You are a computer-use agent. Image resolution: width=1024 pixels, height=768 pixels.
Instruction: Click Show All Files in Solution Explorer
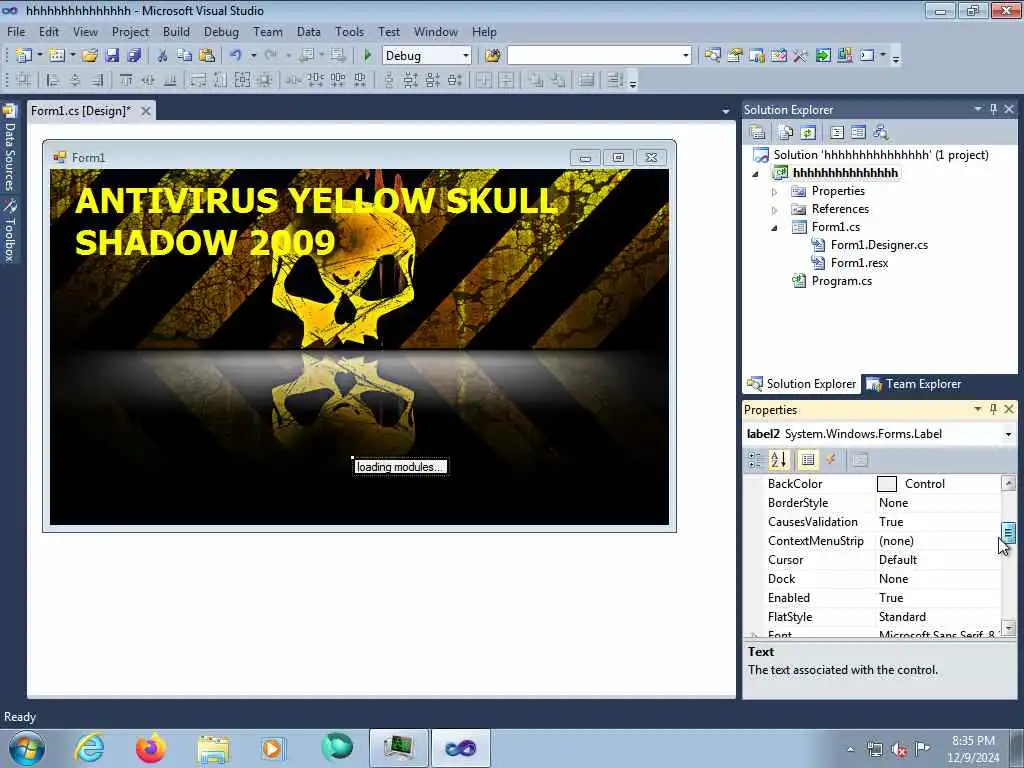click(x=786, y=133)
